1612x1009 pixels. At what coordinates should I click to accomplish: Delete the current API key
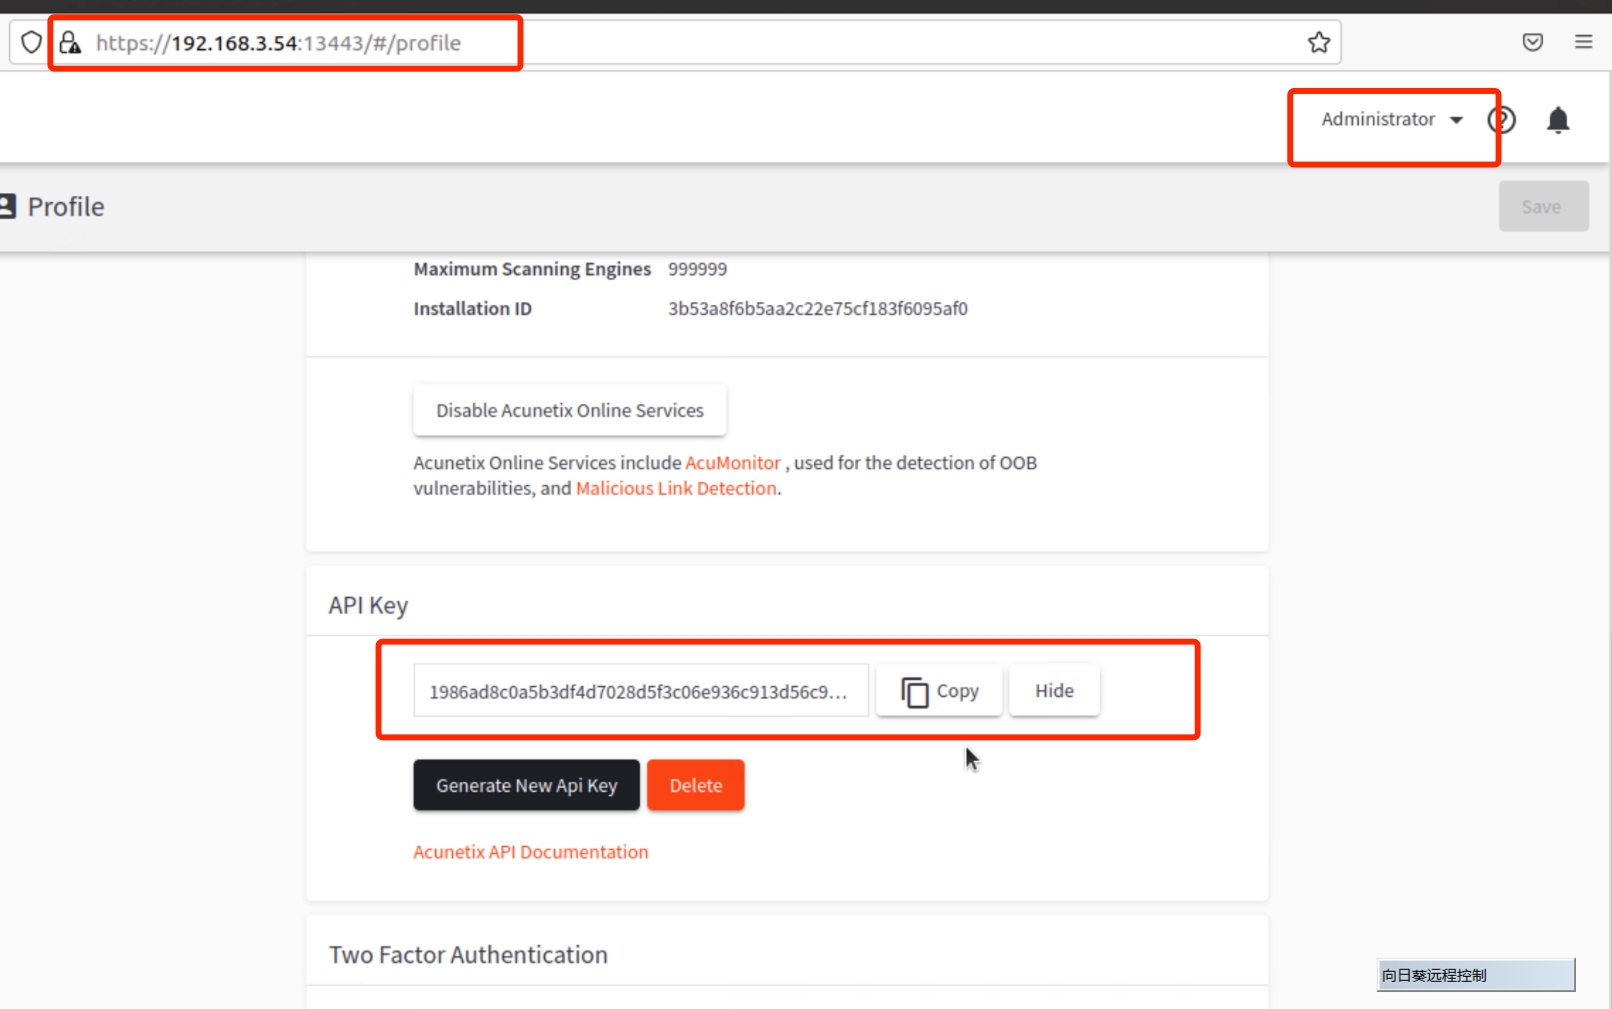coord(695,785)
